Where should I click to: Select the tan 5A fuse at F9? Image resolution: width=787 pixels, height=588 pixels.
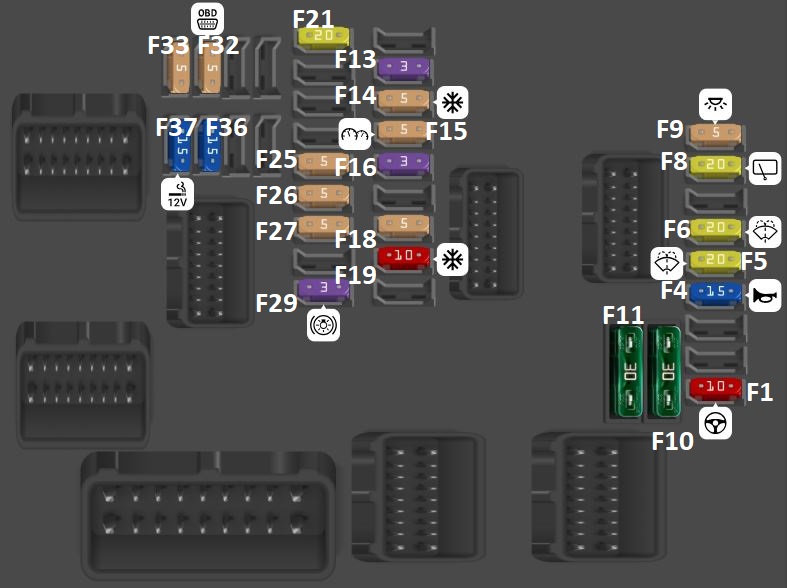[715, 133]
